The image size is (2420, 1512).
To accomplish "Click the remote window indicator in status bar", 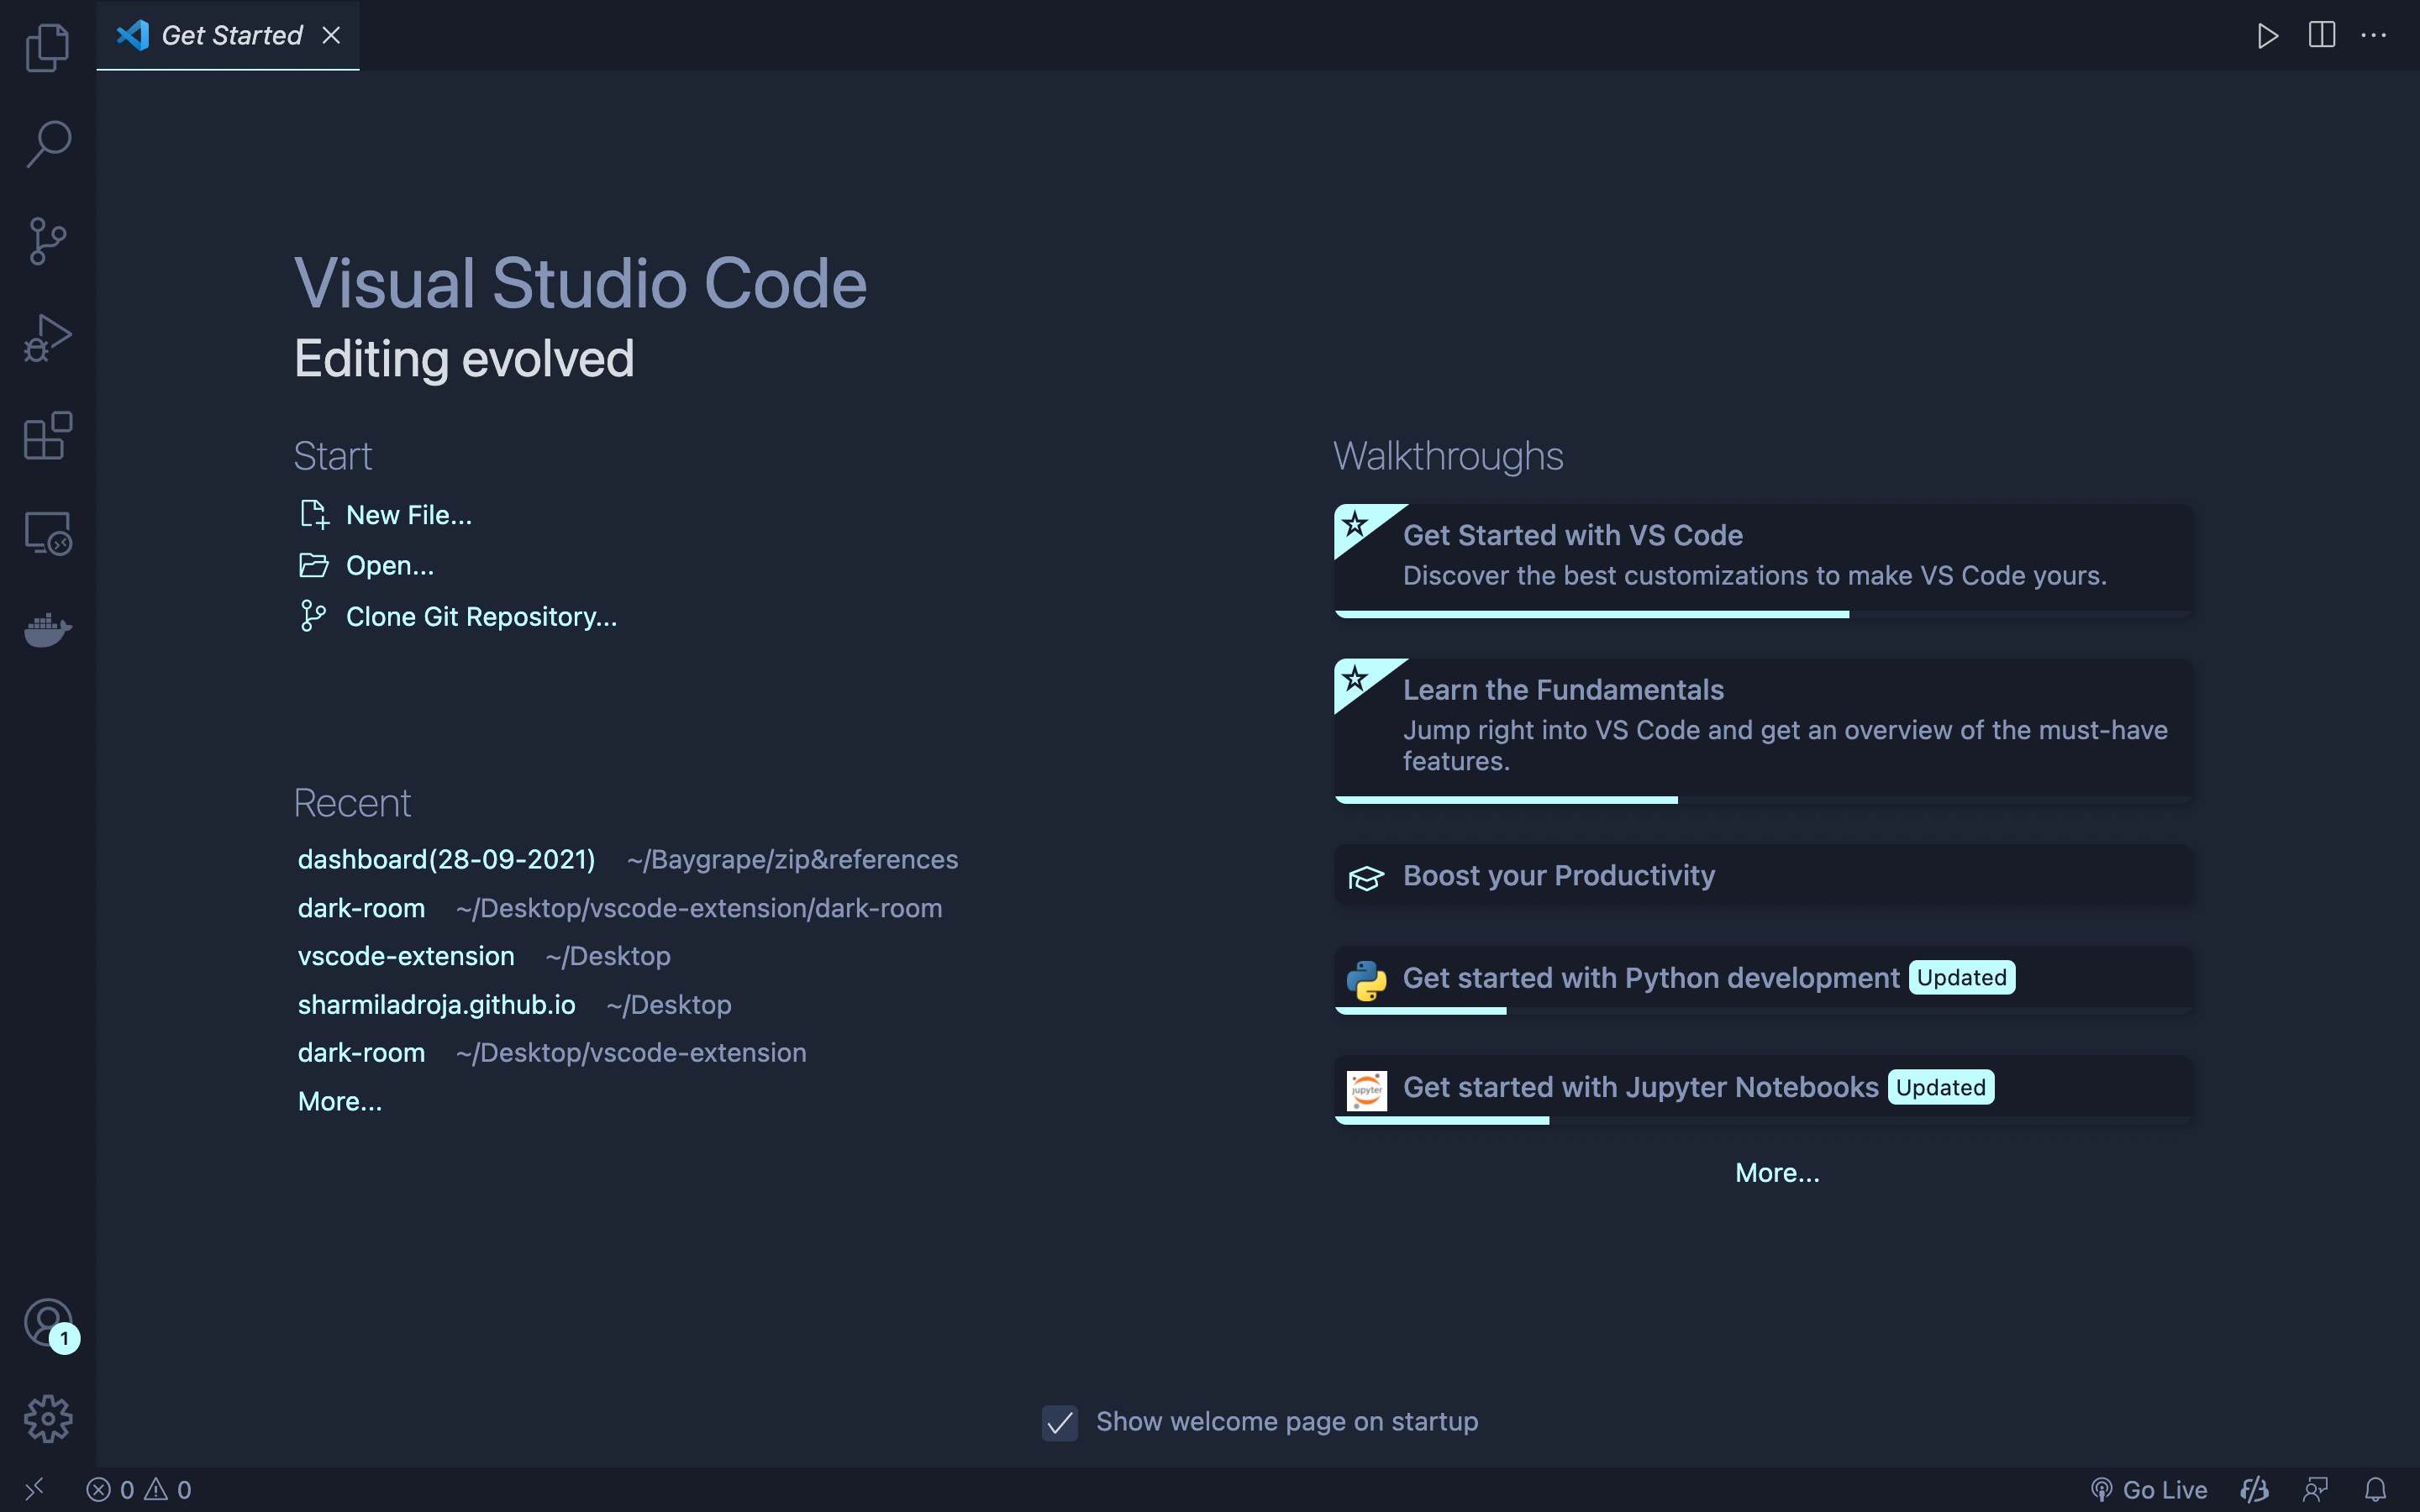I will 34,1490.
